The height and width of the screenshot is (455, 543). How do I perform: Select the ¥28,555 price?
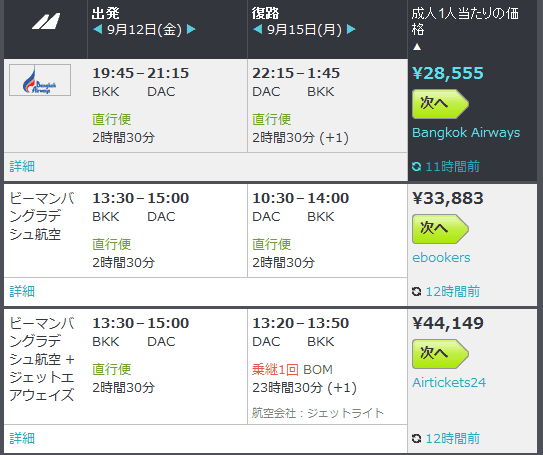tap(448, 73)
